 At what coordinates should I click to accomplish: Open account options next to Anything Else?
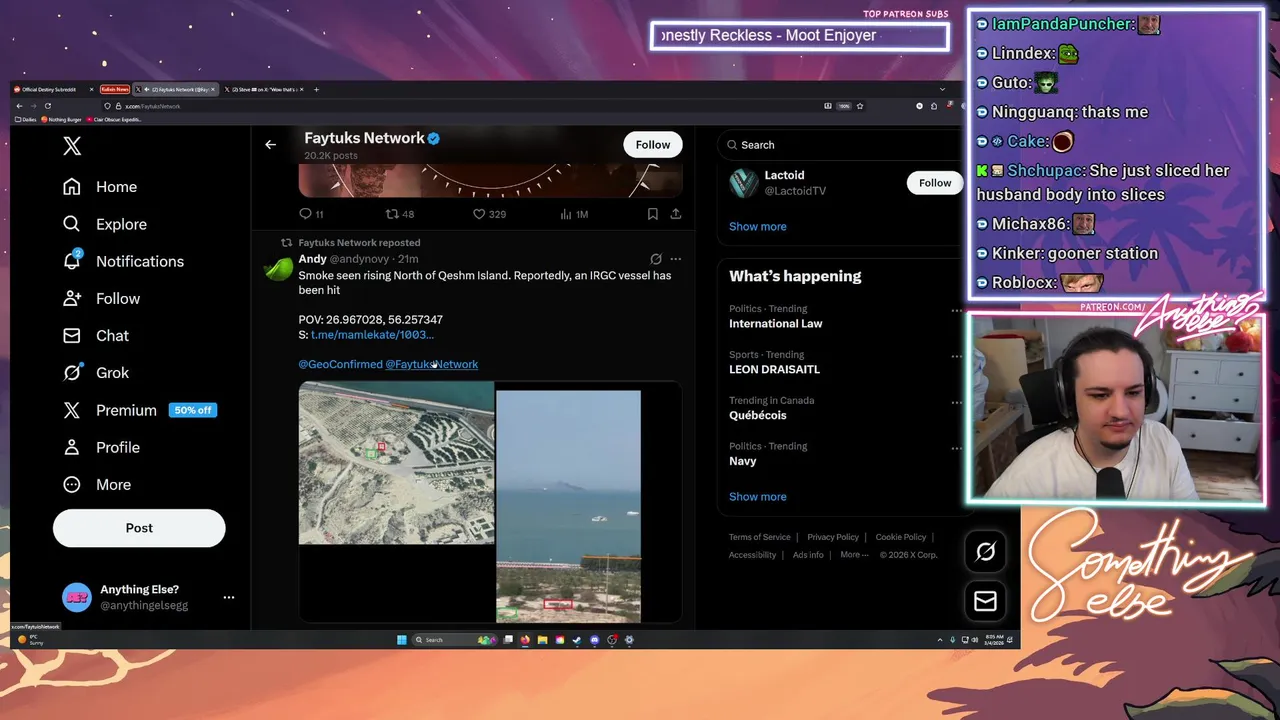[x=229, y=597]
